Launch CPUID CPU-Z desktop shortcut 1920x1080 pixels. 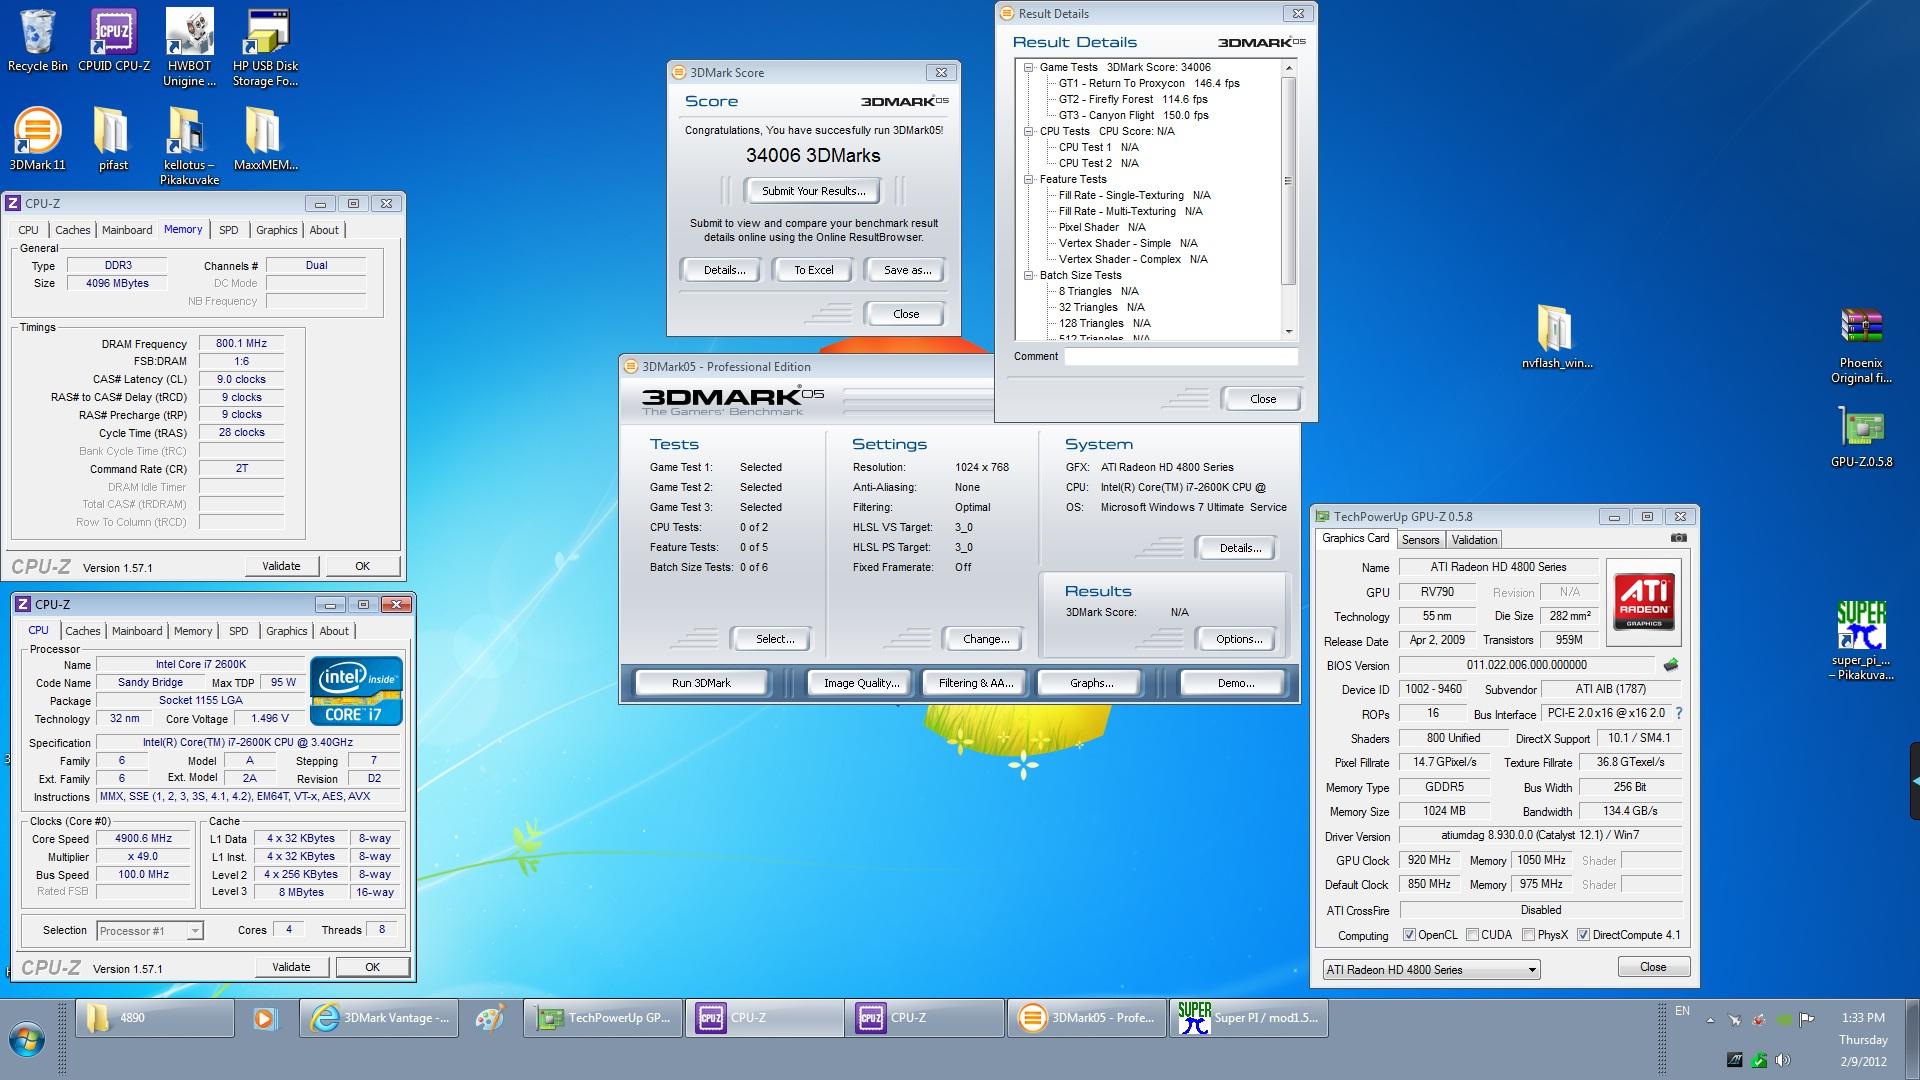(114, 41)
